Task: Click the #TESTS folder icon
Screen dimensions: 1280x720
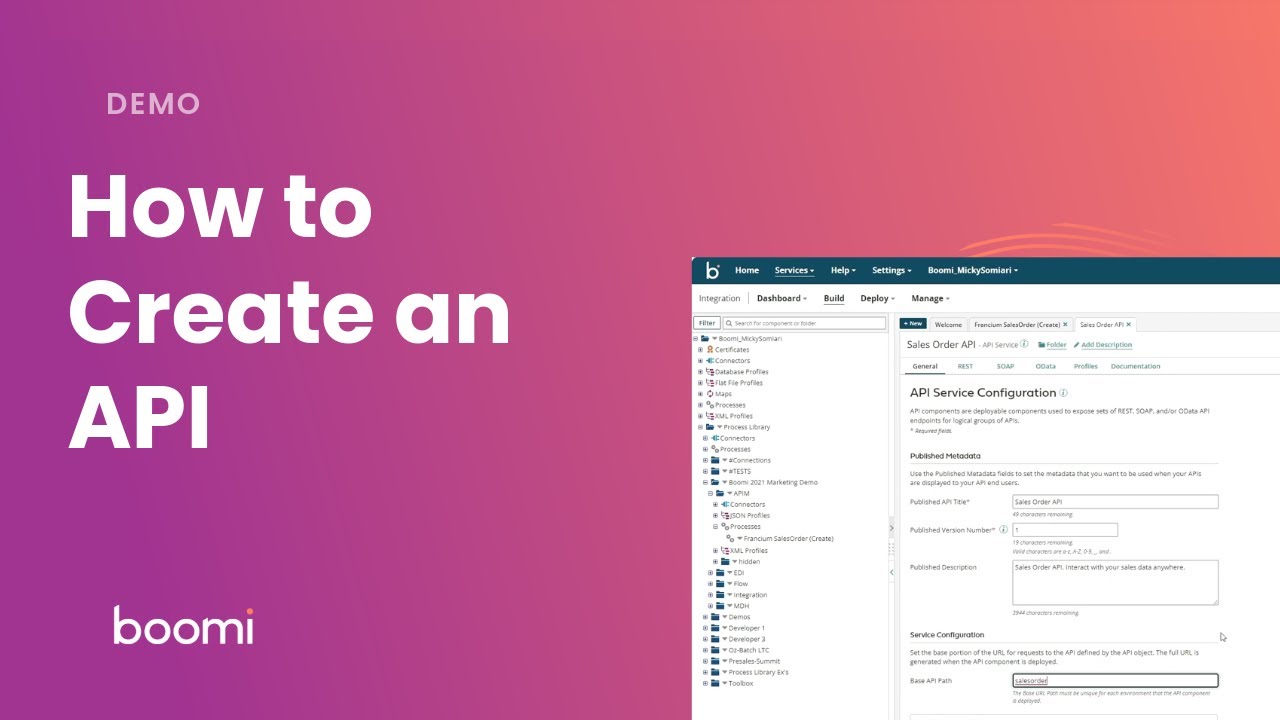Action: pos(715,472)
